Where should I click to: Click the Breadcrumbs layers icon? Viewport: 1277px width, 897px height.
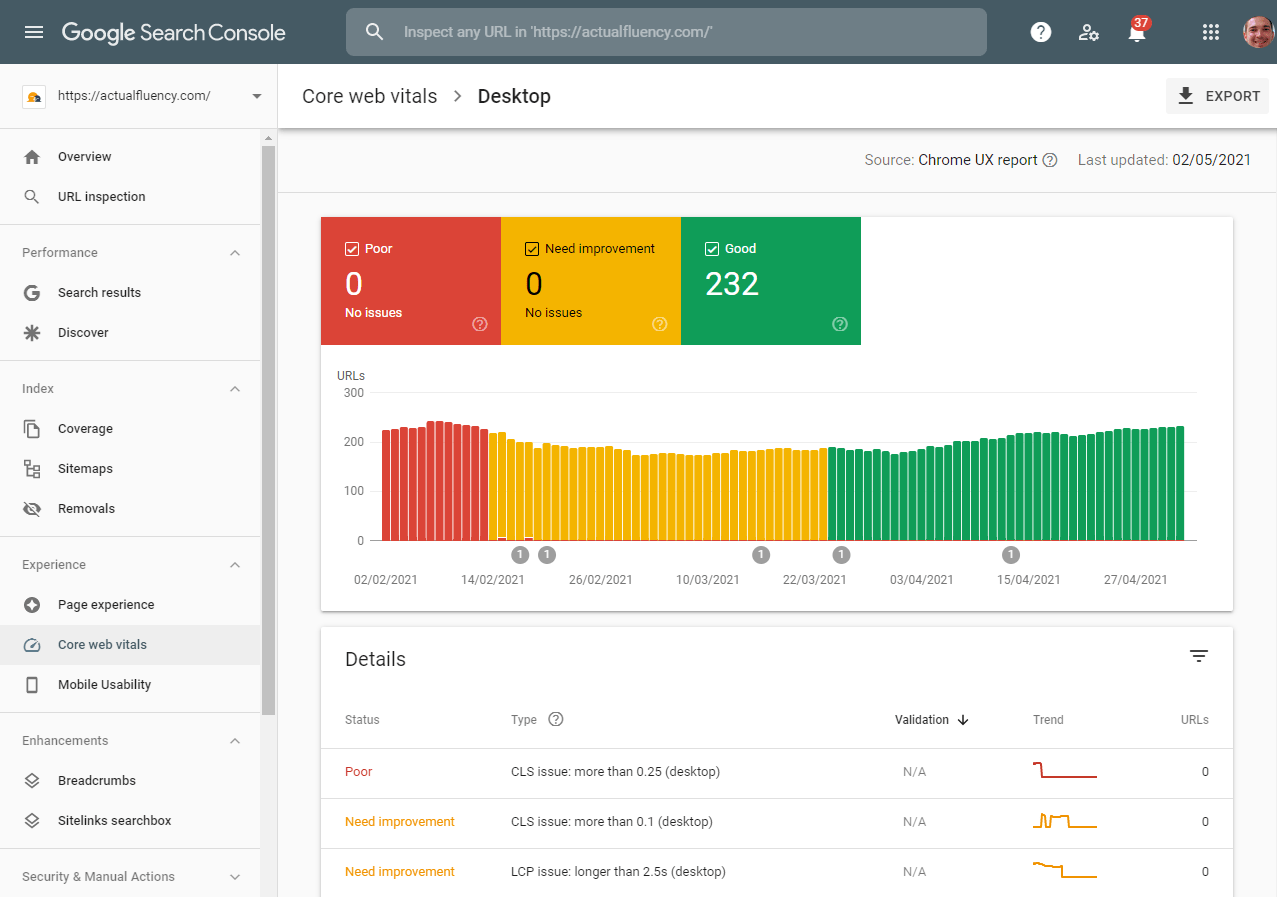(x=32, y=781)
